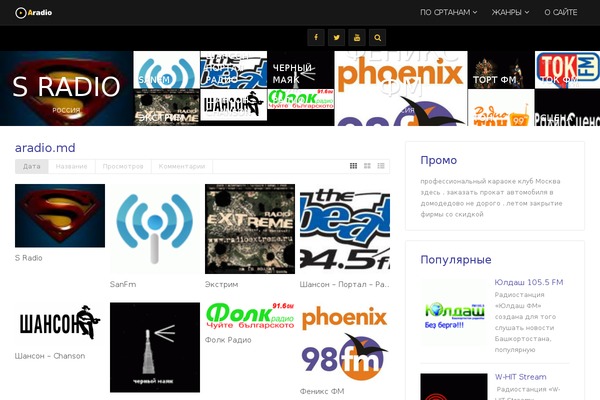This screenshot has width=600, height=400.
Task: Click the Aradio logo
Action: click(x=34, y=13)
